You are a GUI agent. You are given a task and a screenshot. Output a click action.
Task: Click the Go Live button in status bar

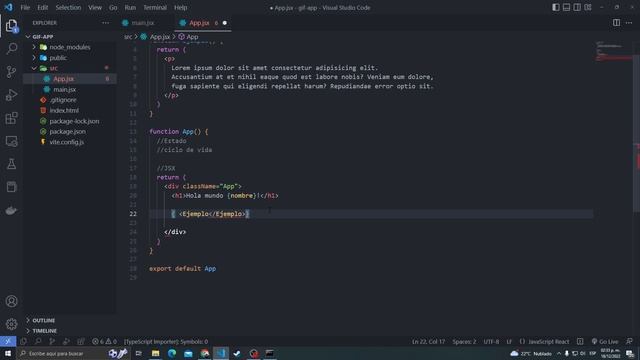(x=605, y=341)
